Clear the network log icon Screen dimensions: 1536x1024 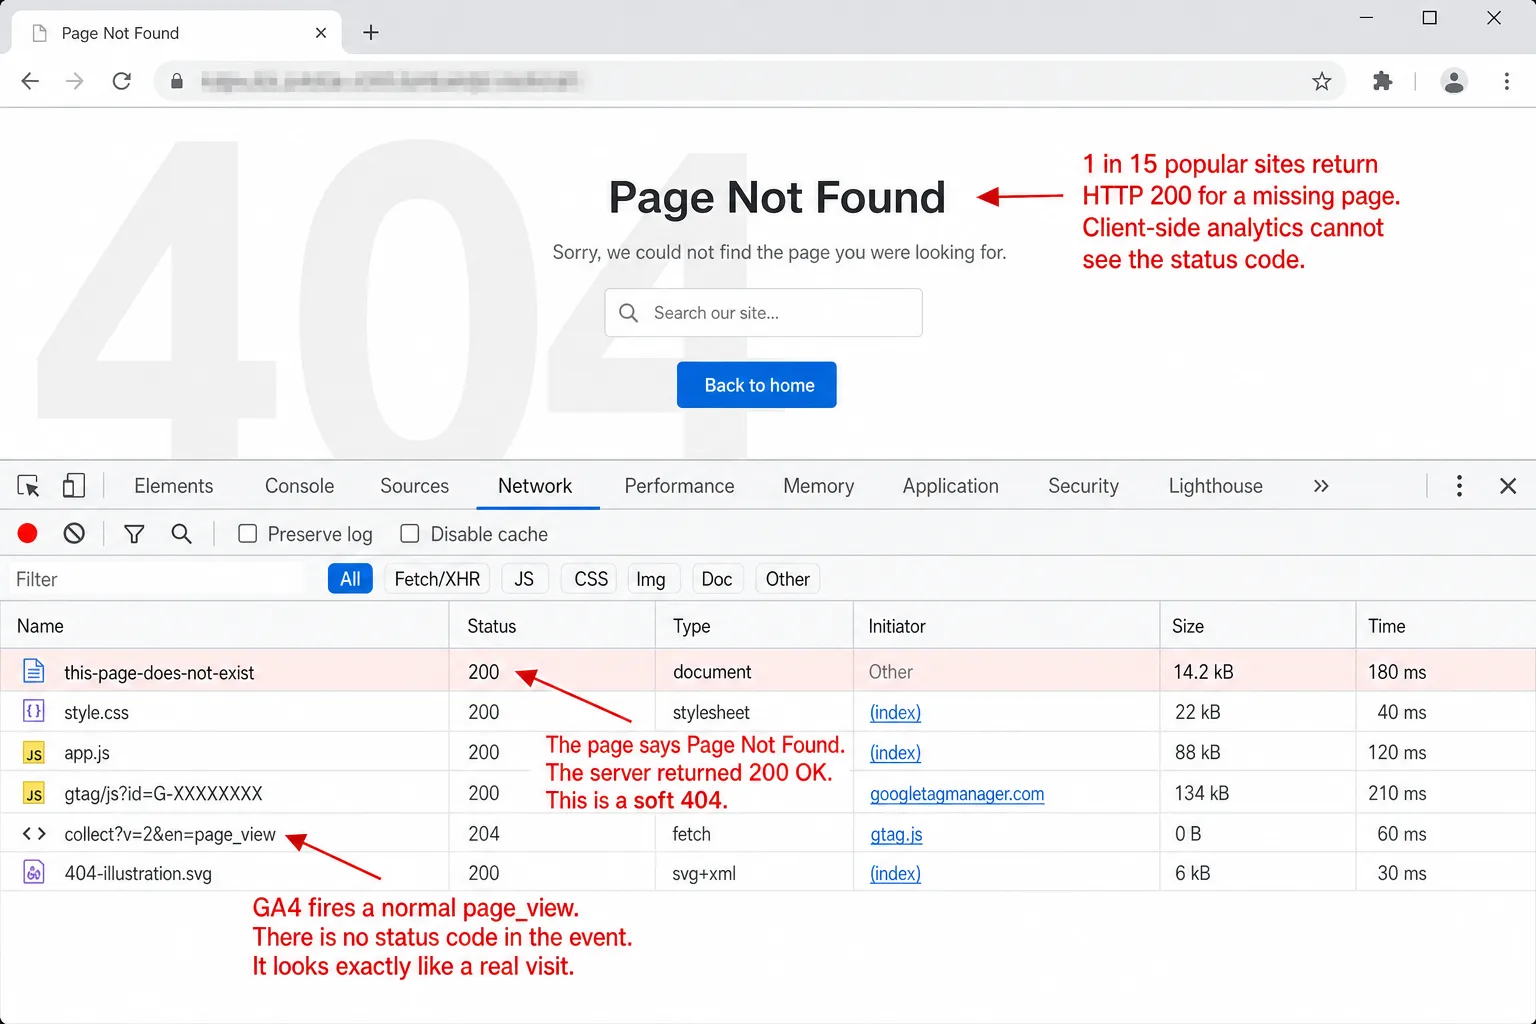[x=74, y=534]
